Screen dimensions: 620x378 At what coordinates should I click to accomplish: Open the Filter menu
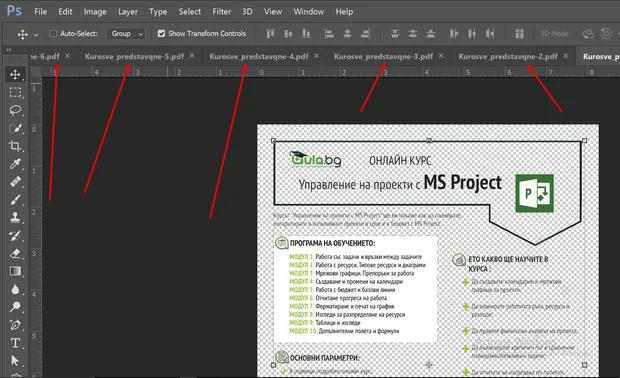[x=221, y=12]
